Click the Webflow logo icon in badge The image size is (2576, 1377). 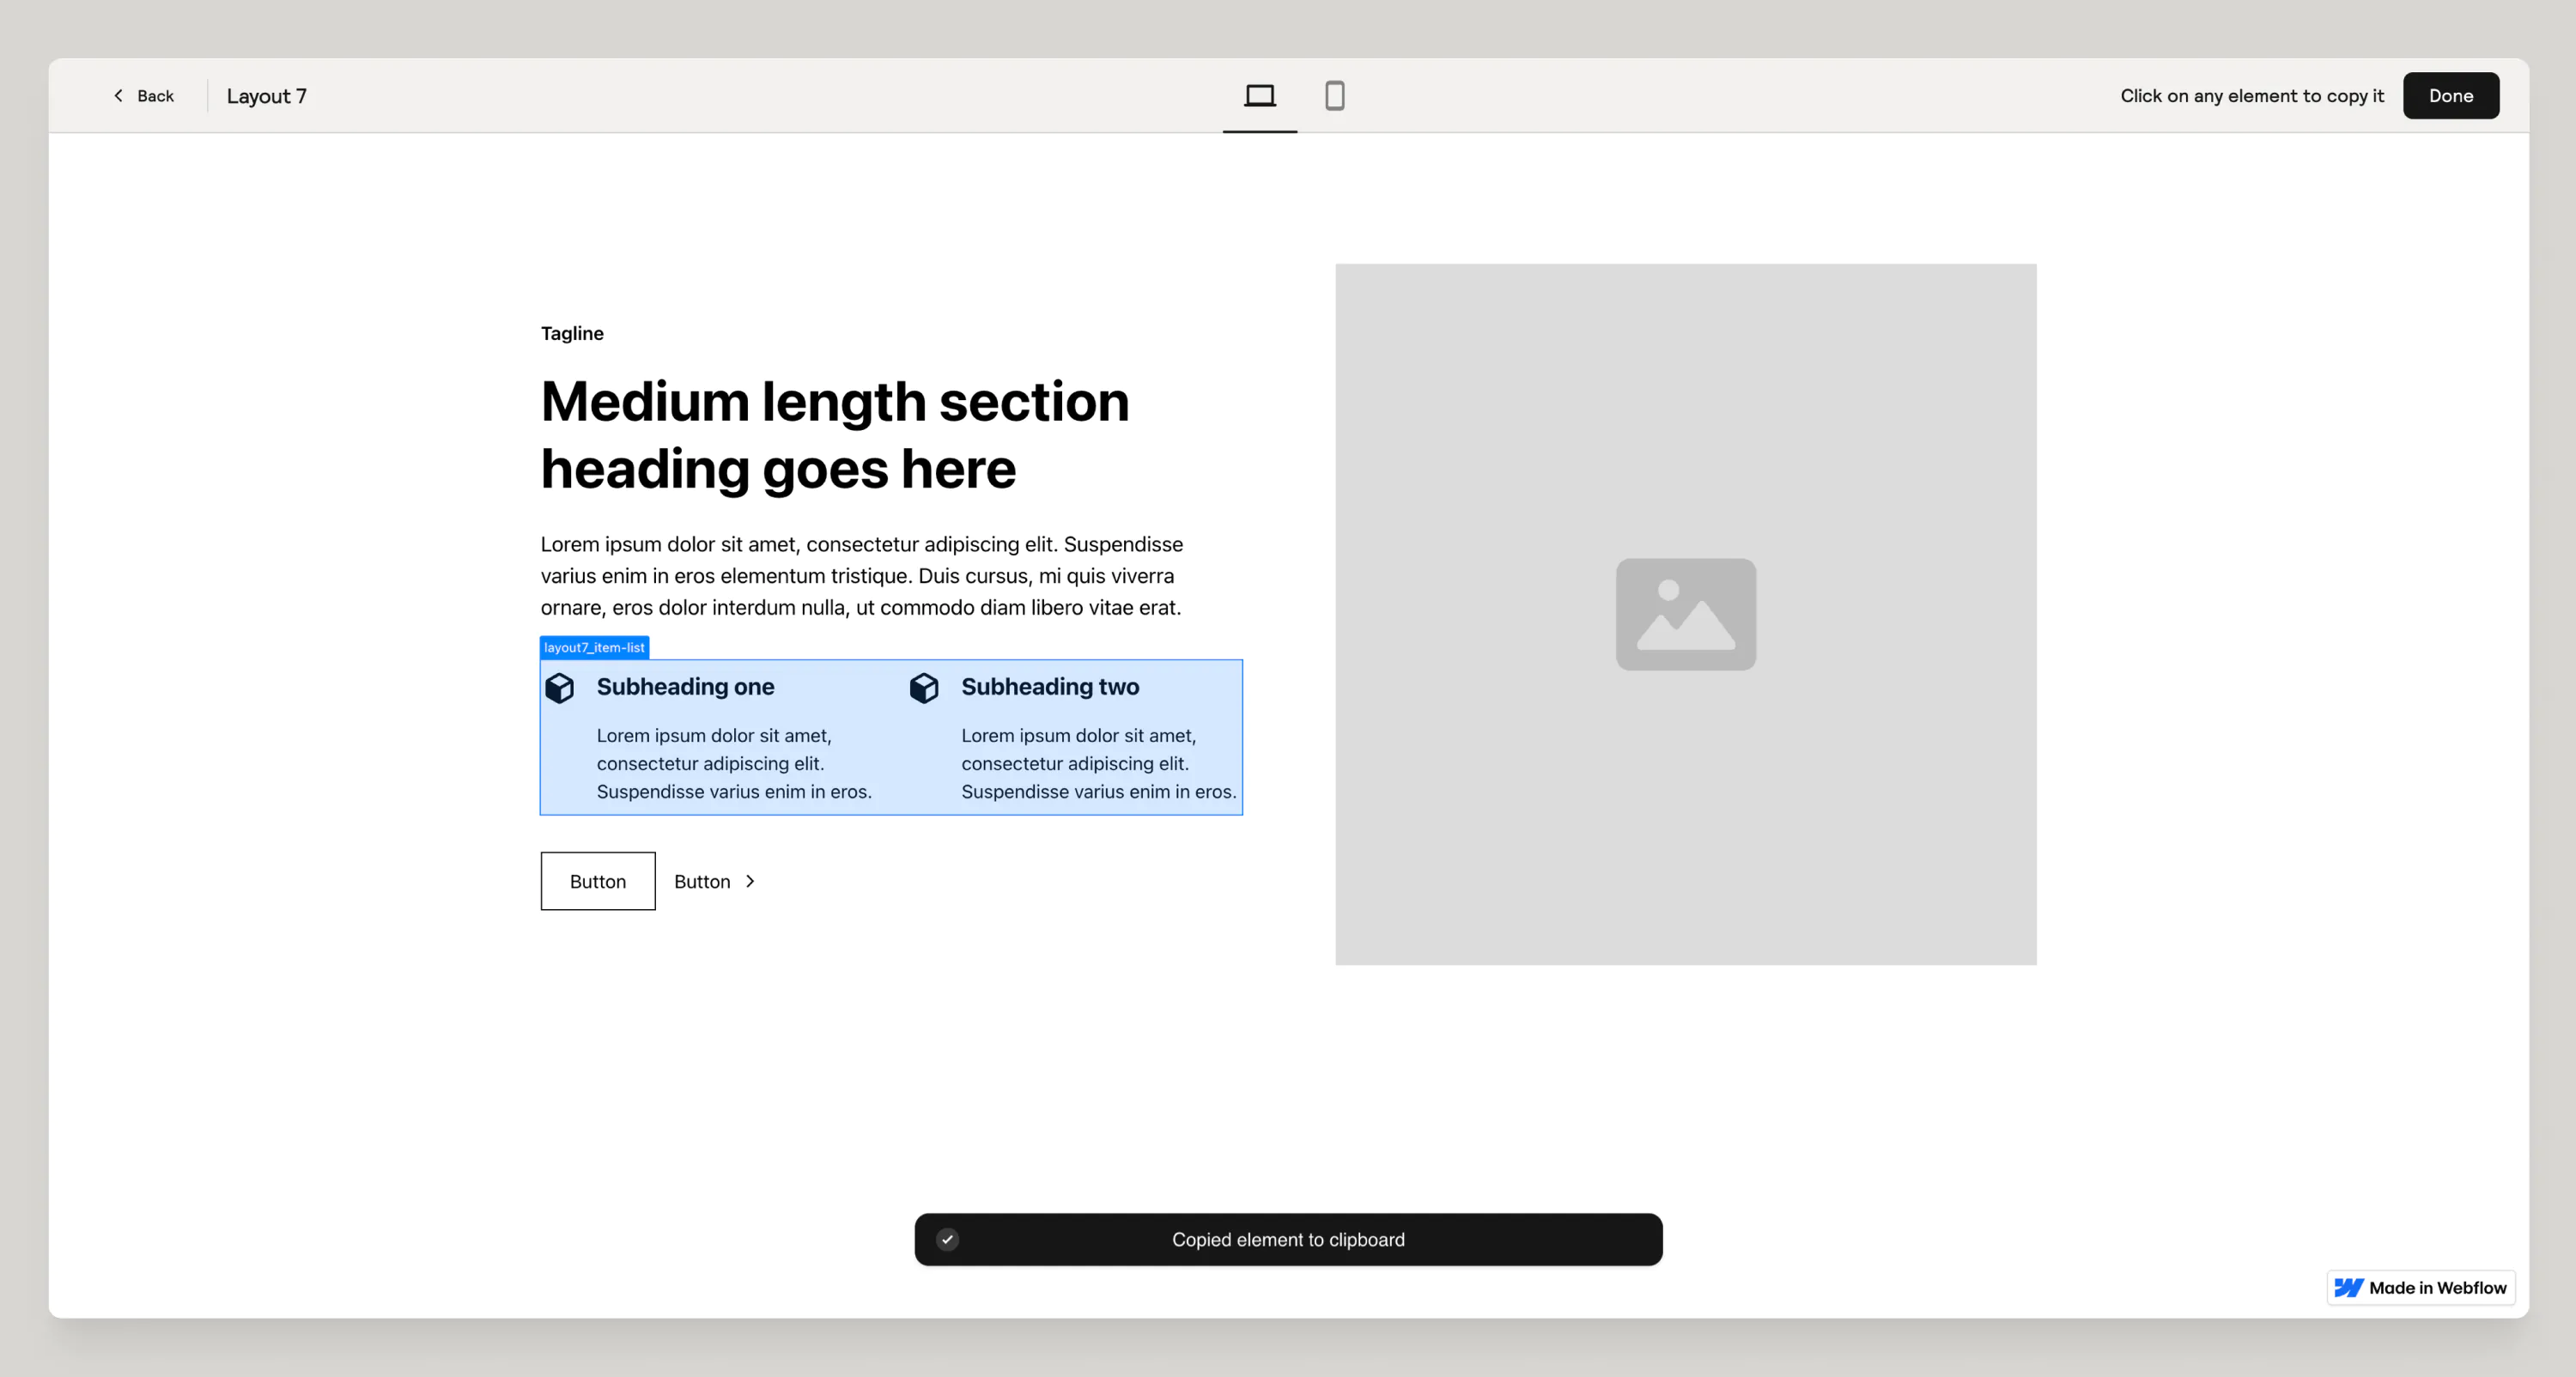(x=2348, y=1287)
